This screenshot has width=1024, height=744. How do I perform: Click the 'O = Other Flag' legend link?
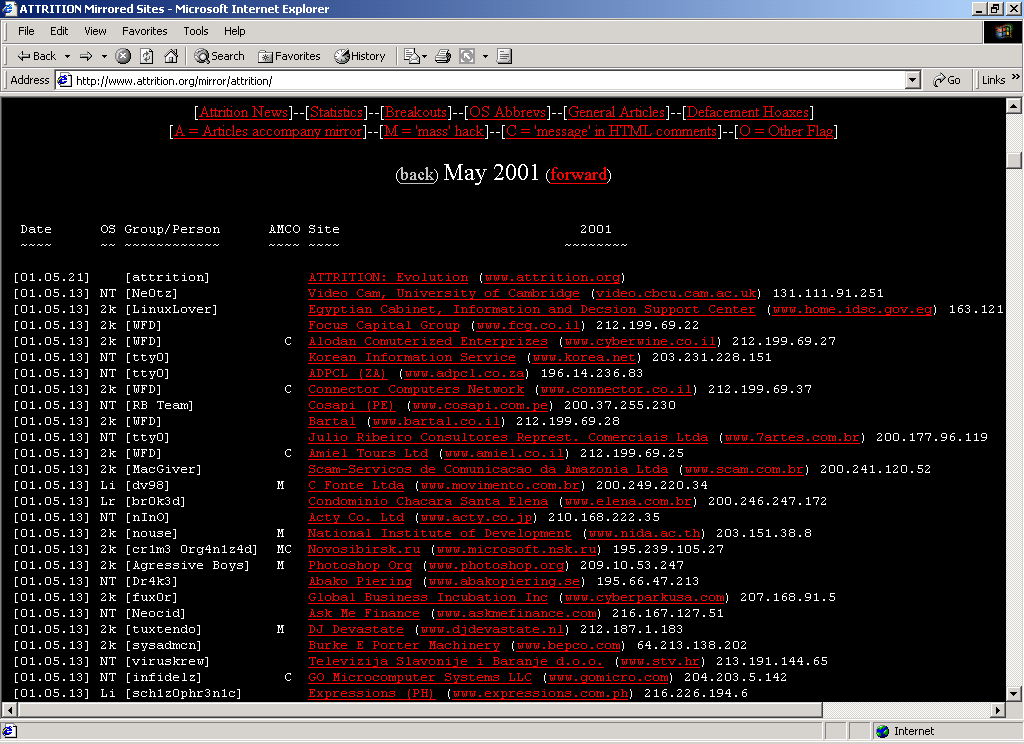point(786,131)
